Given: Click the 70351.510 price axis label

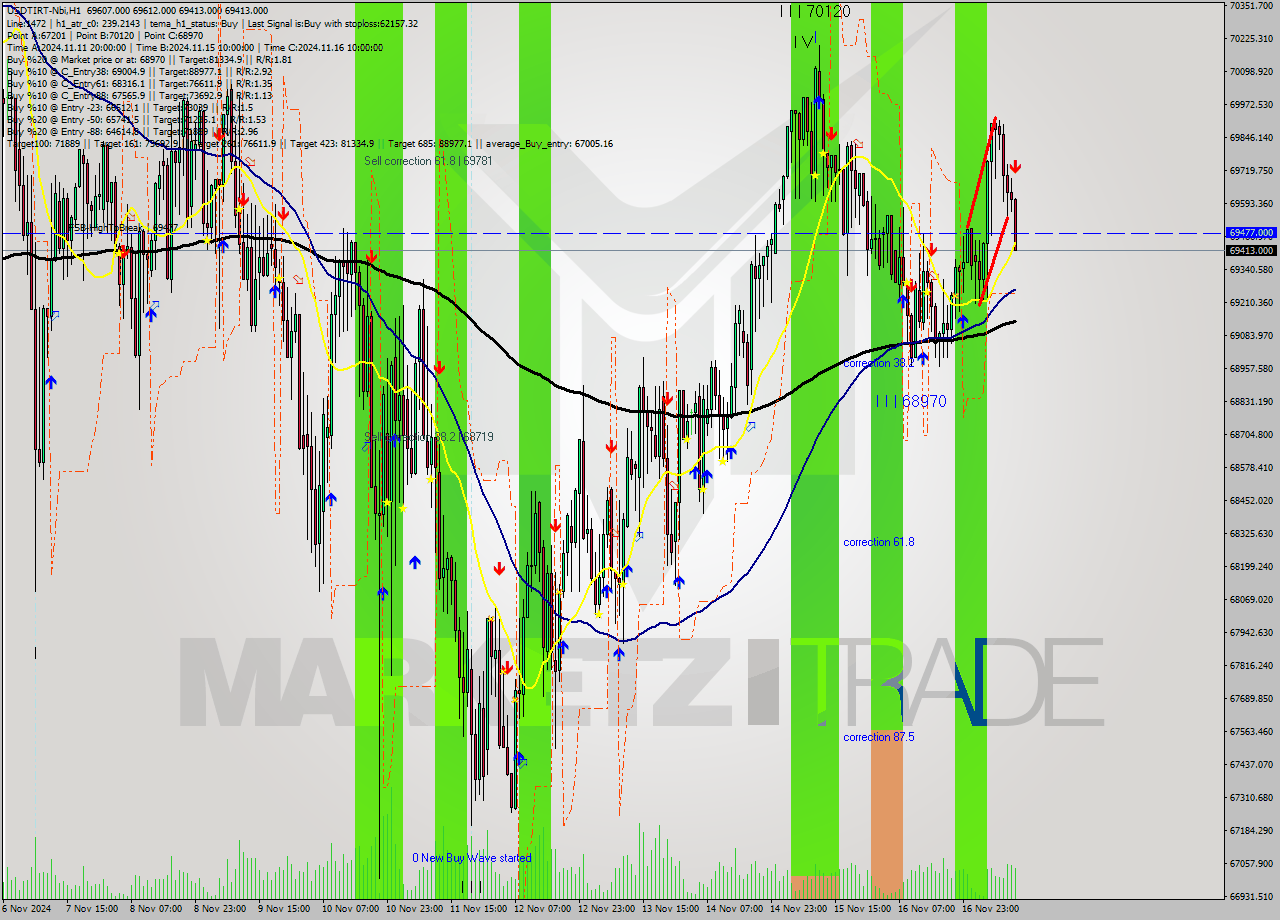Looking at the screenshot, I should 1251,6.
